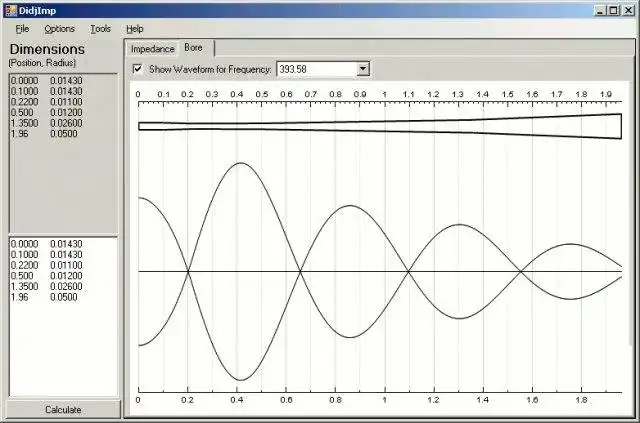The width and height of the screenshot is (640, 423).
Task: Click the bore shape outline drawing
Action: tap(380, 126)
